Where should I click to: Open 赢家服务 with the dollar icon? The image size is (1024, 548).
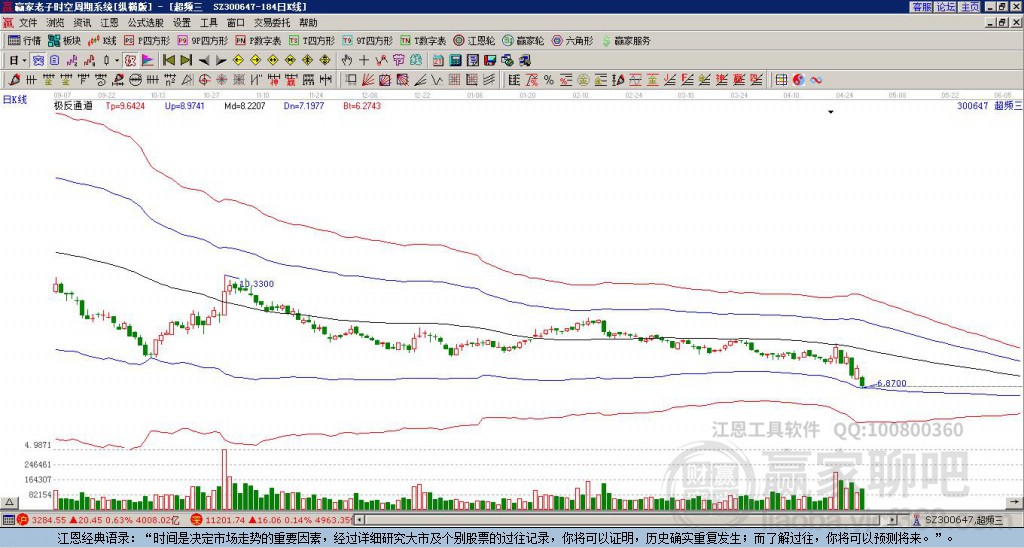click(x=626, y=40)
